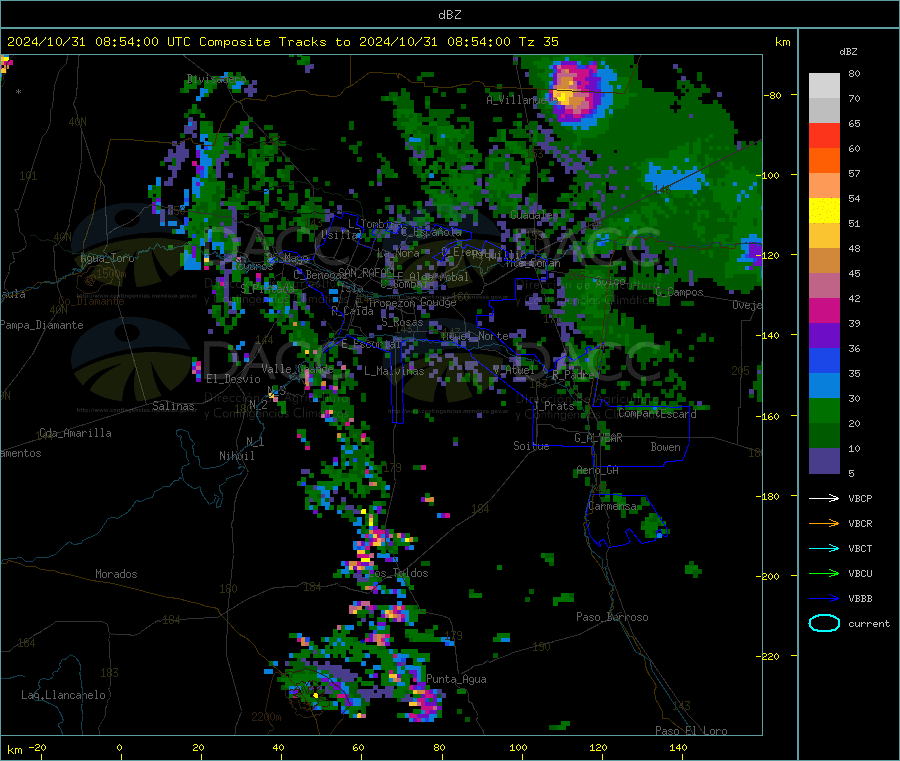The height and width of the screenshot is (761, 900).
Task: Click the 'Pampa_Diamante' map label
Action: pos(41,325)
